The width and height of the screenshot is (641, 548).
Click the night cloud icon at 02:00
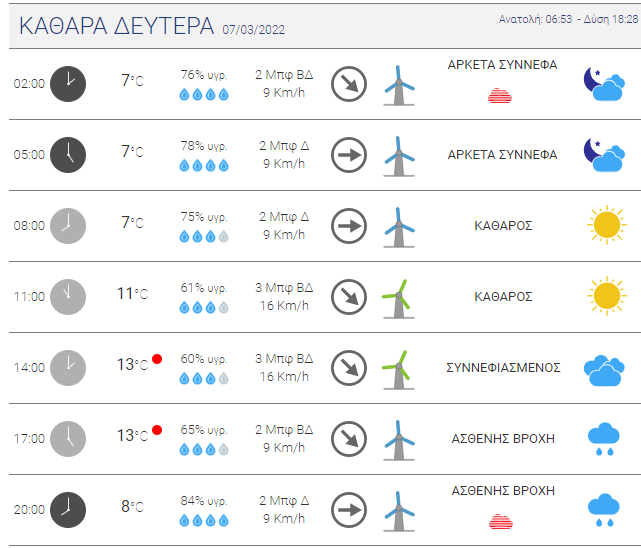[x=603, y=82]
